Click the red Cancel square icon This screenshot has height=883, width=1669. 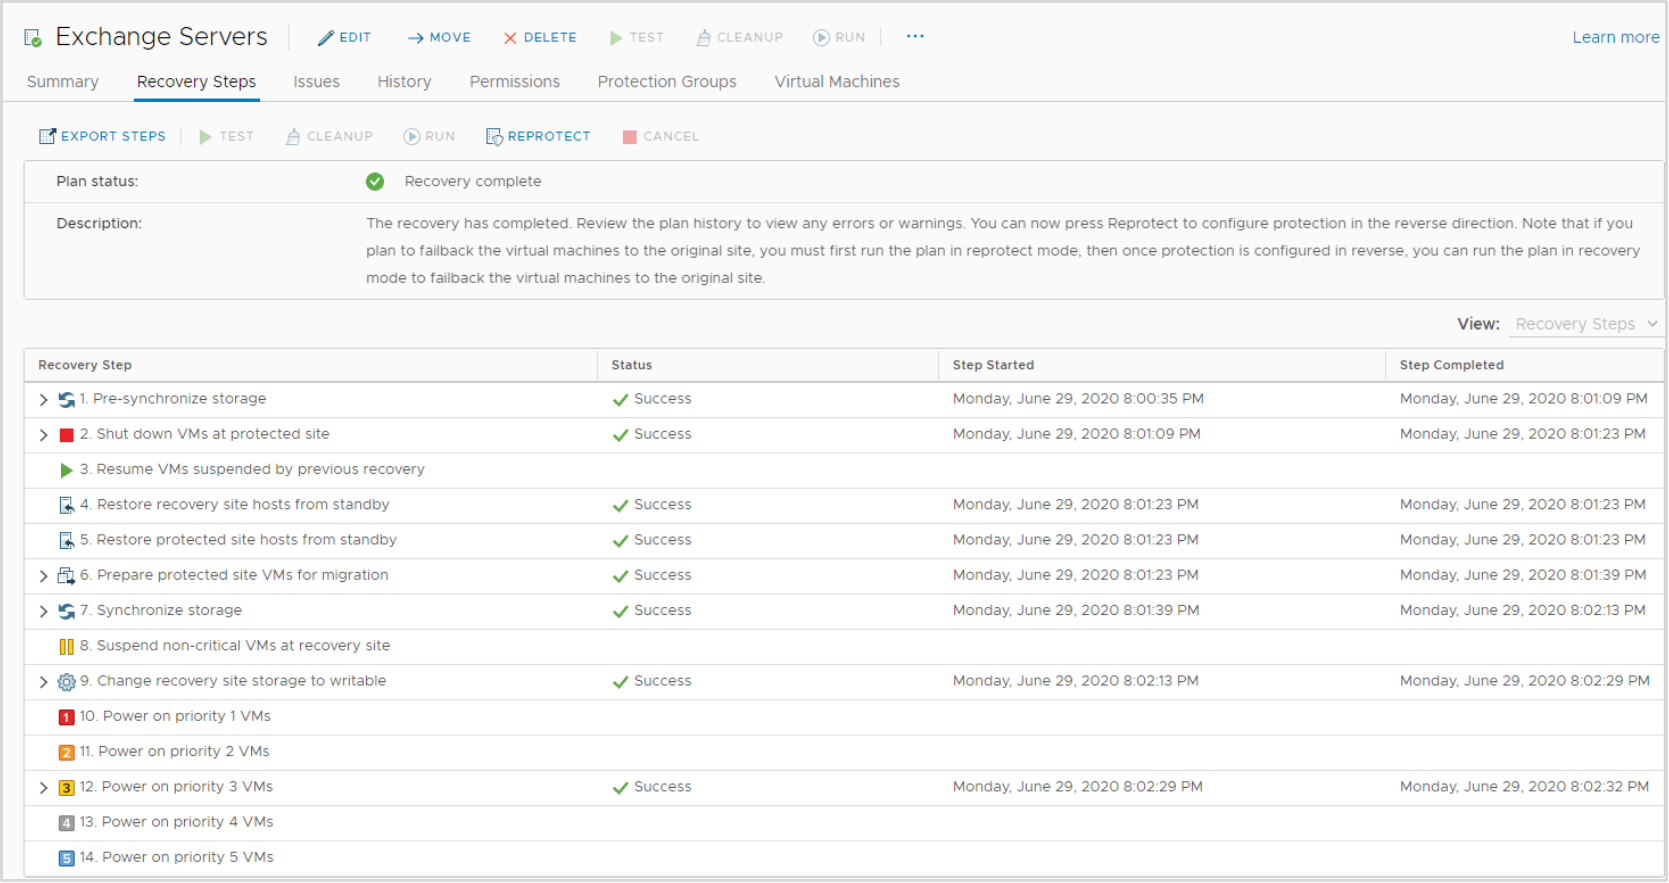coord(630,137)
